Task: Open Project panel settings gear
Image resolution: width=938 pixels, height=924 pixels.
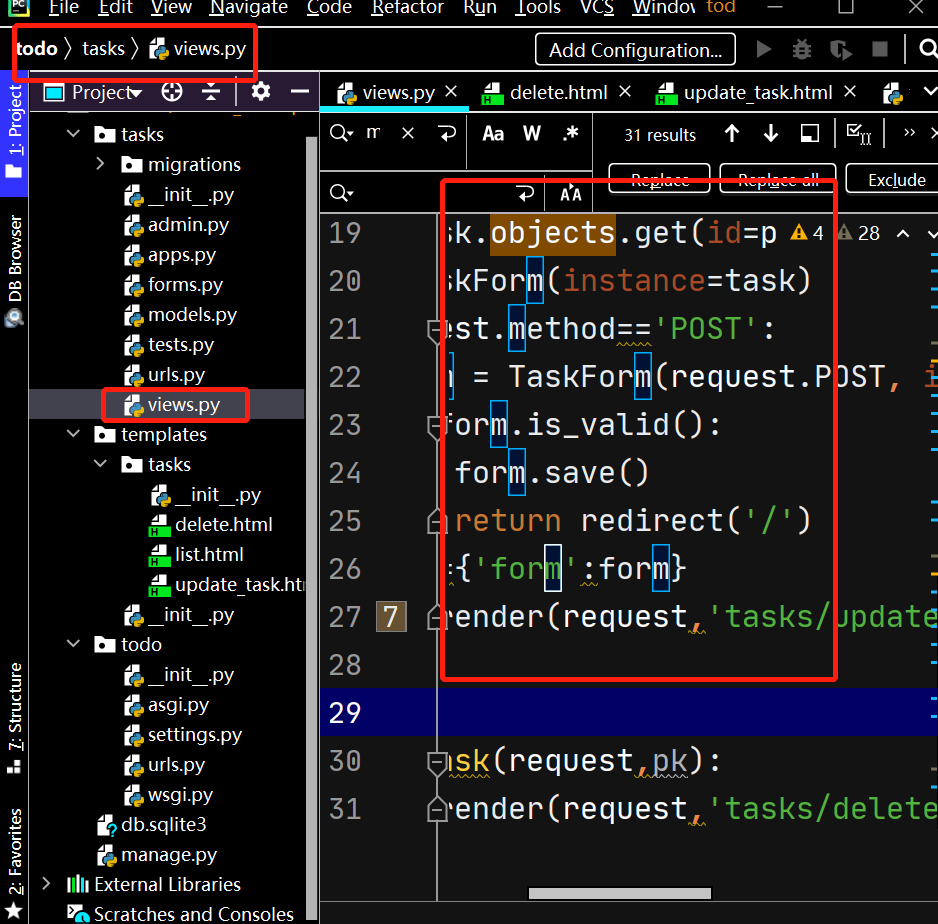Action: pyautogui.click(x=260, y=92)
